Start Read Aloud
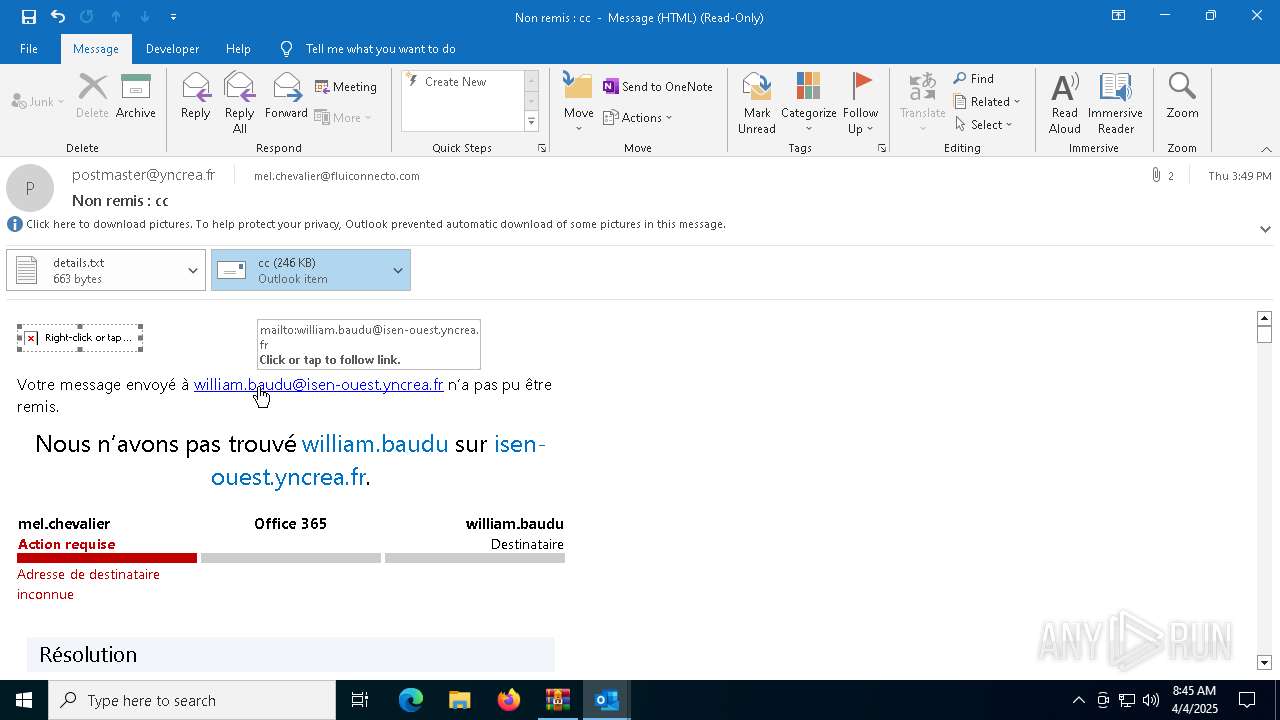This screenshot has width=1280, height=720. coord(1065,103)
